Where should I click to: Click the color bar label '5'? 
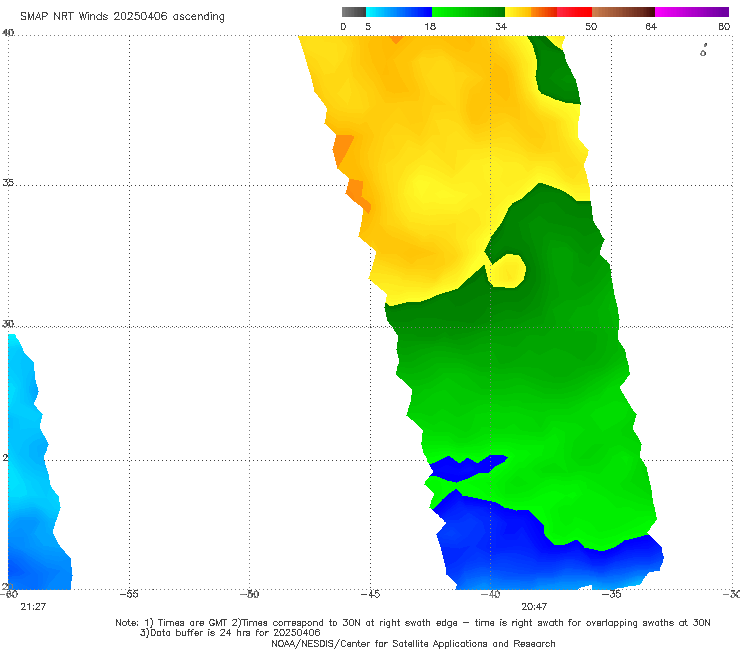[x=368, y=26]
